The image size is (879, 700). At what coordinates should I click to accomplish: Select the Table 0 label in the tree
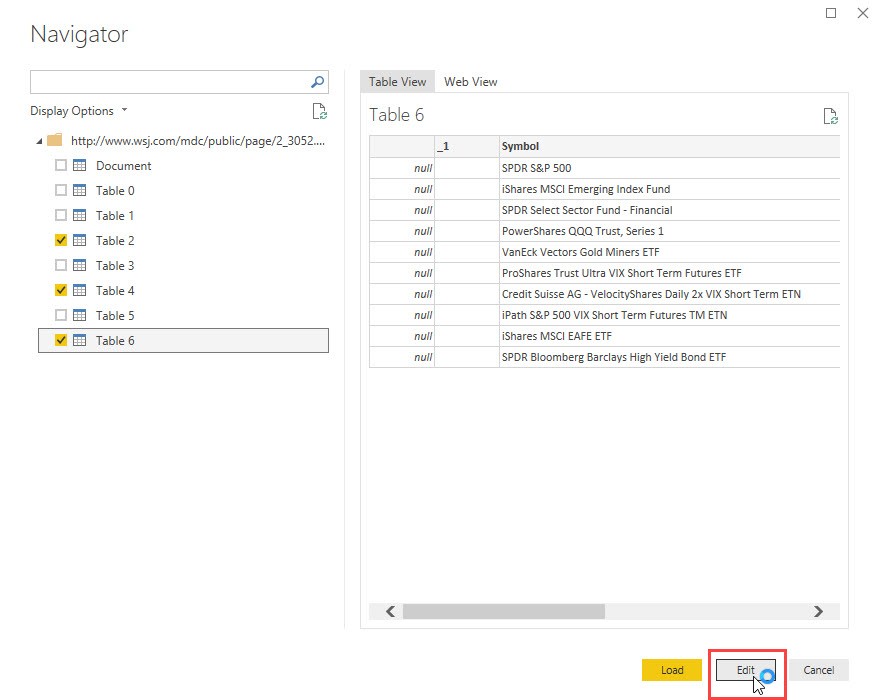[115, 191]
